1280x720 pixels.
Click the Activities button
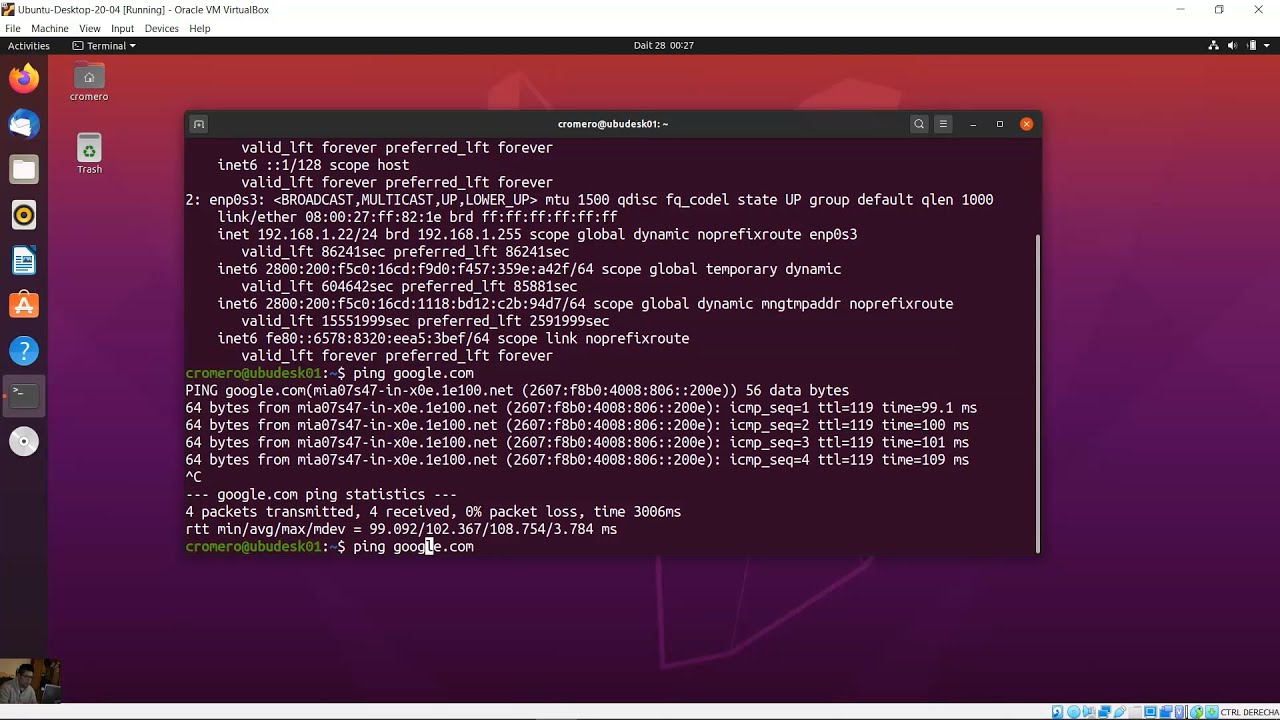[x=29, y=45]
